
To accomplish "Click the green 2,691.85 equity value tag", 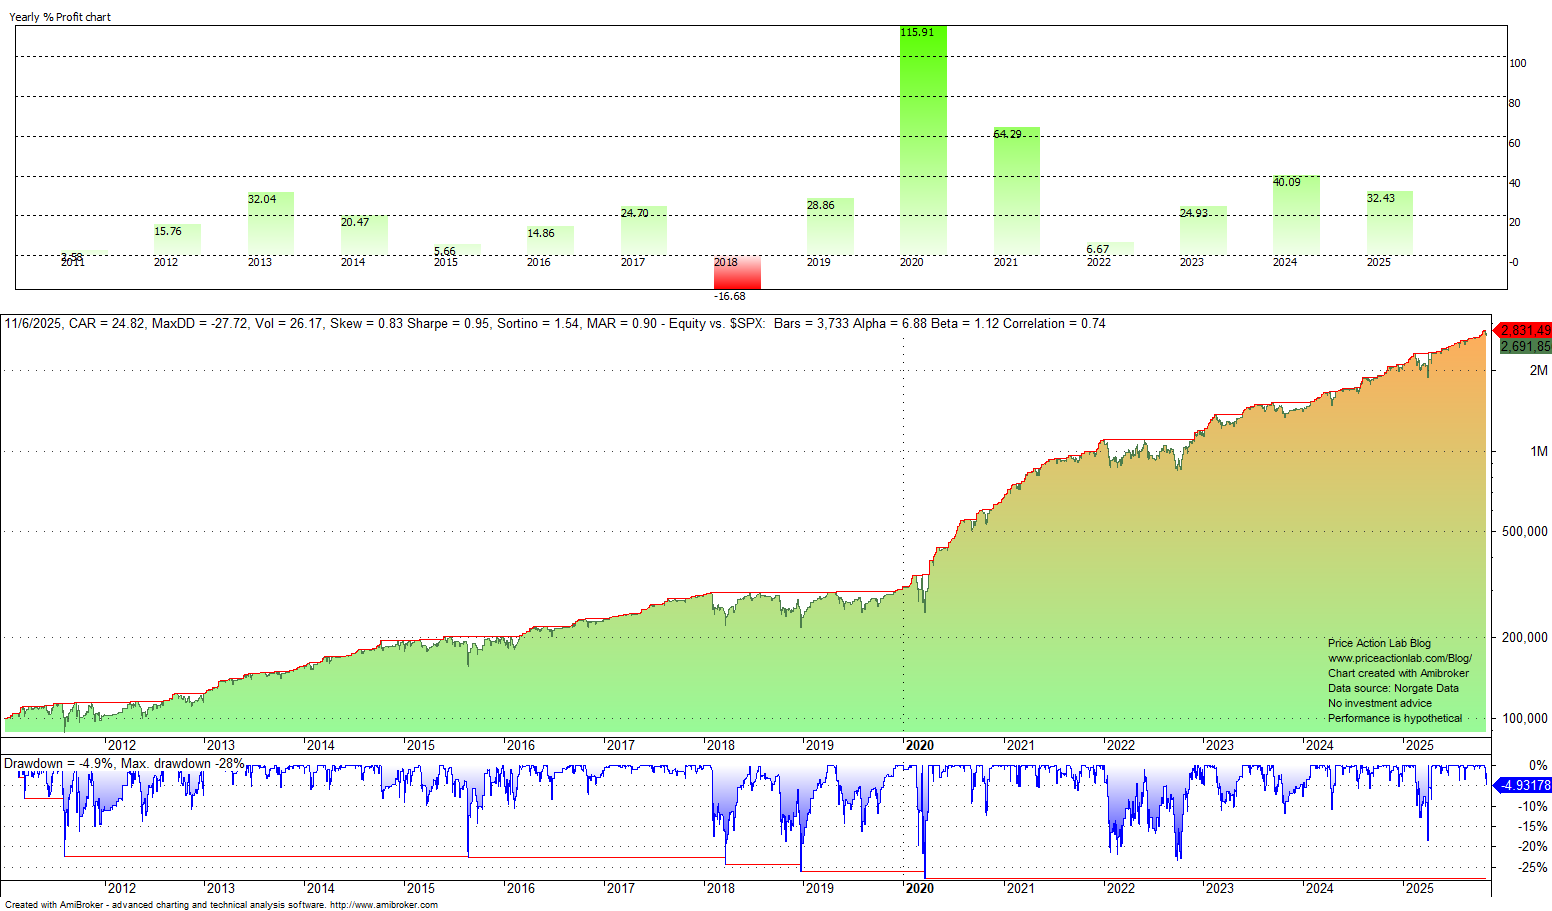I will click(1524, 346).
